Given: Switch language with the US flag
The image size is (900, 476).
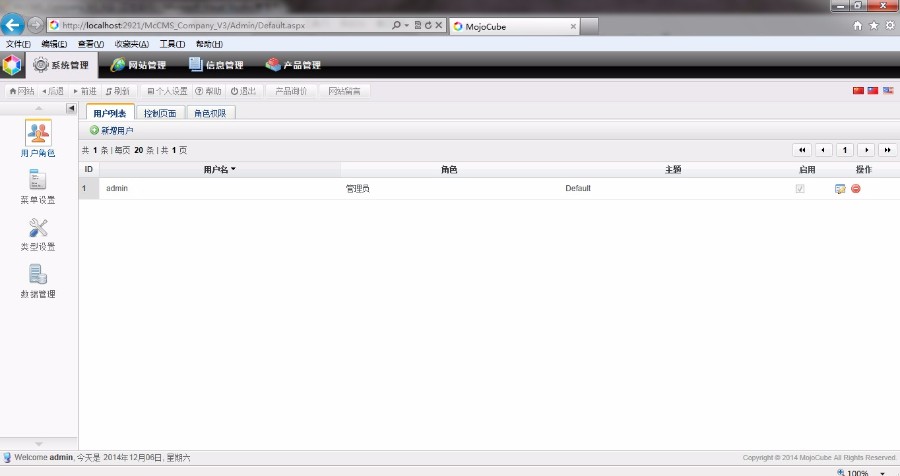Looking at the screenshot, I should tap(888, 91).
